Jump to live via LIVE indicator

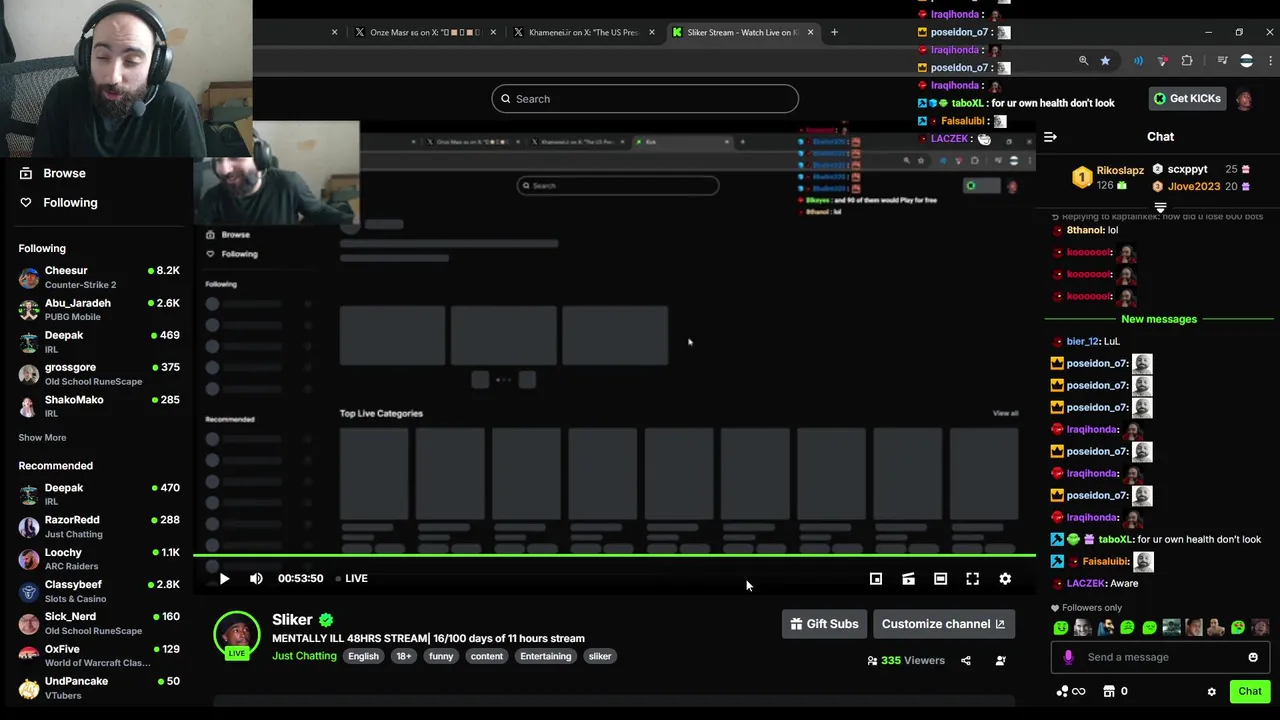coord(351,578)
